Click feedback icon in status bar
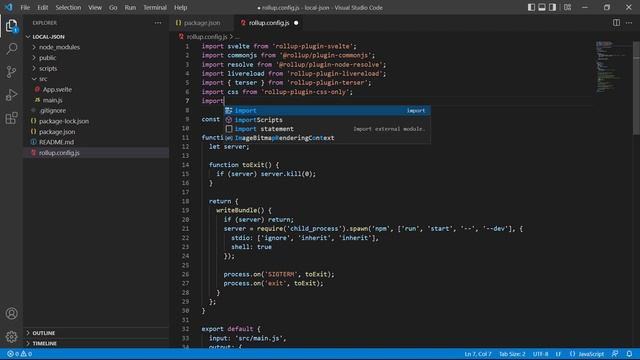640x360 pixels. click(615, 354)
